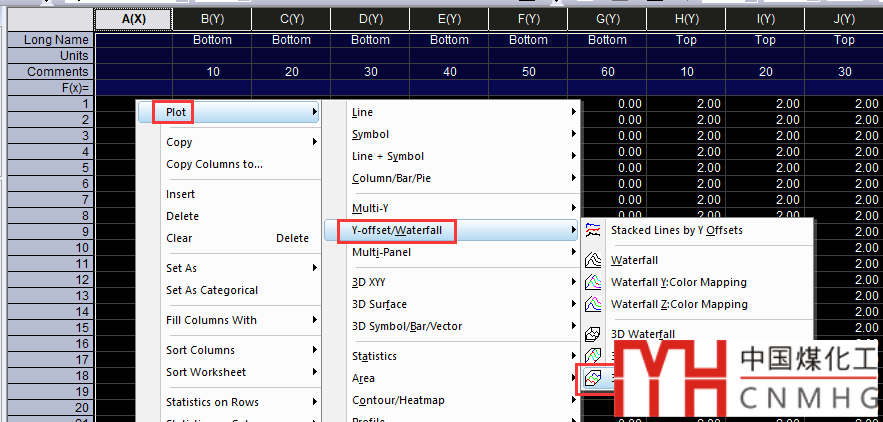Image resolution: width=883 pixels, height=422 pixels.
Task: Select the I(Y) column header
Action: tap(765, 19)
